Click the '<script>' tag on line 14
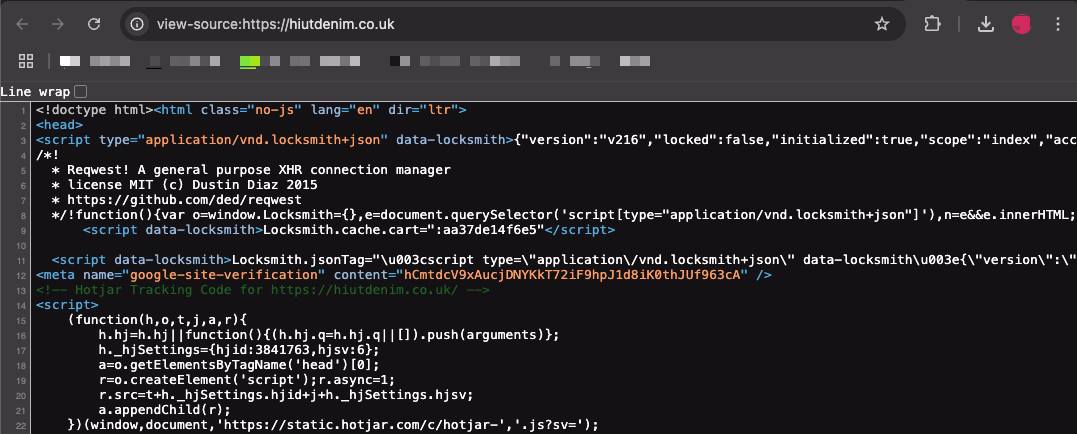Viewport: 1077px width, 434px height. pyautogui.click(x=67, y=305)
